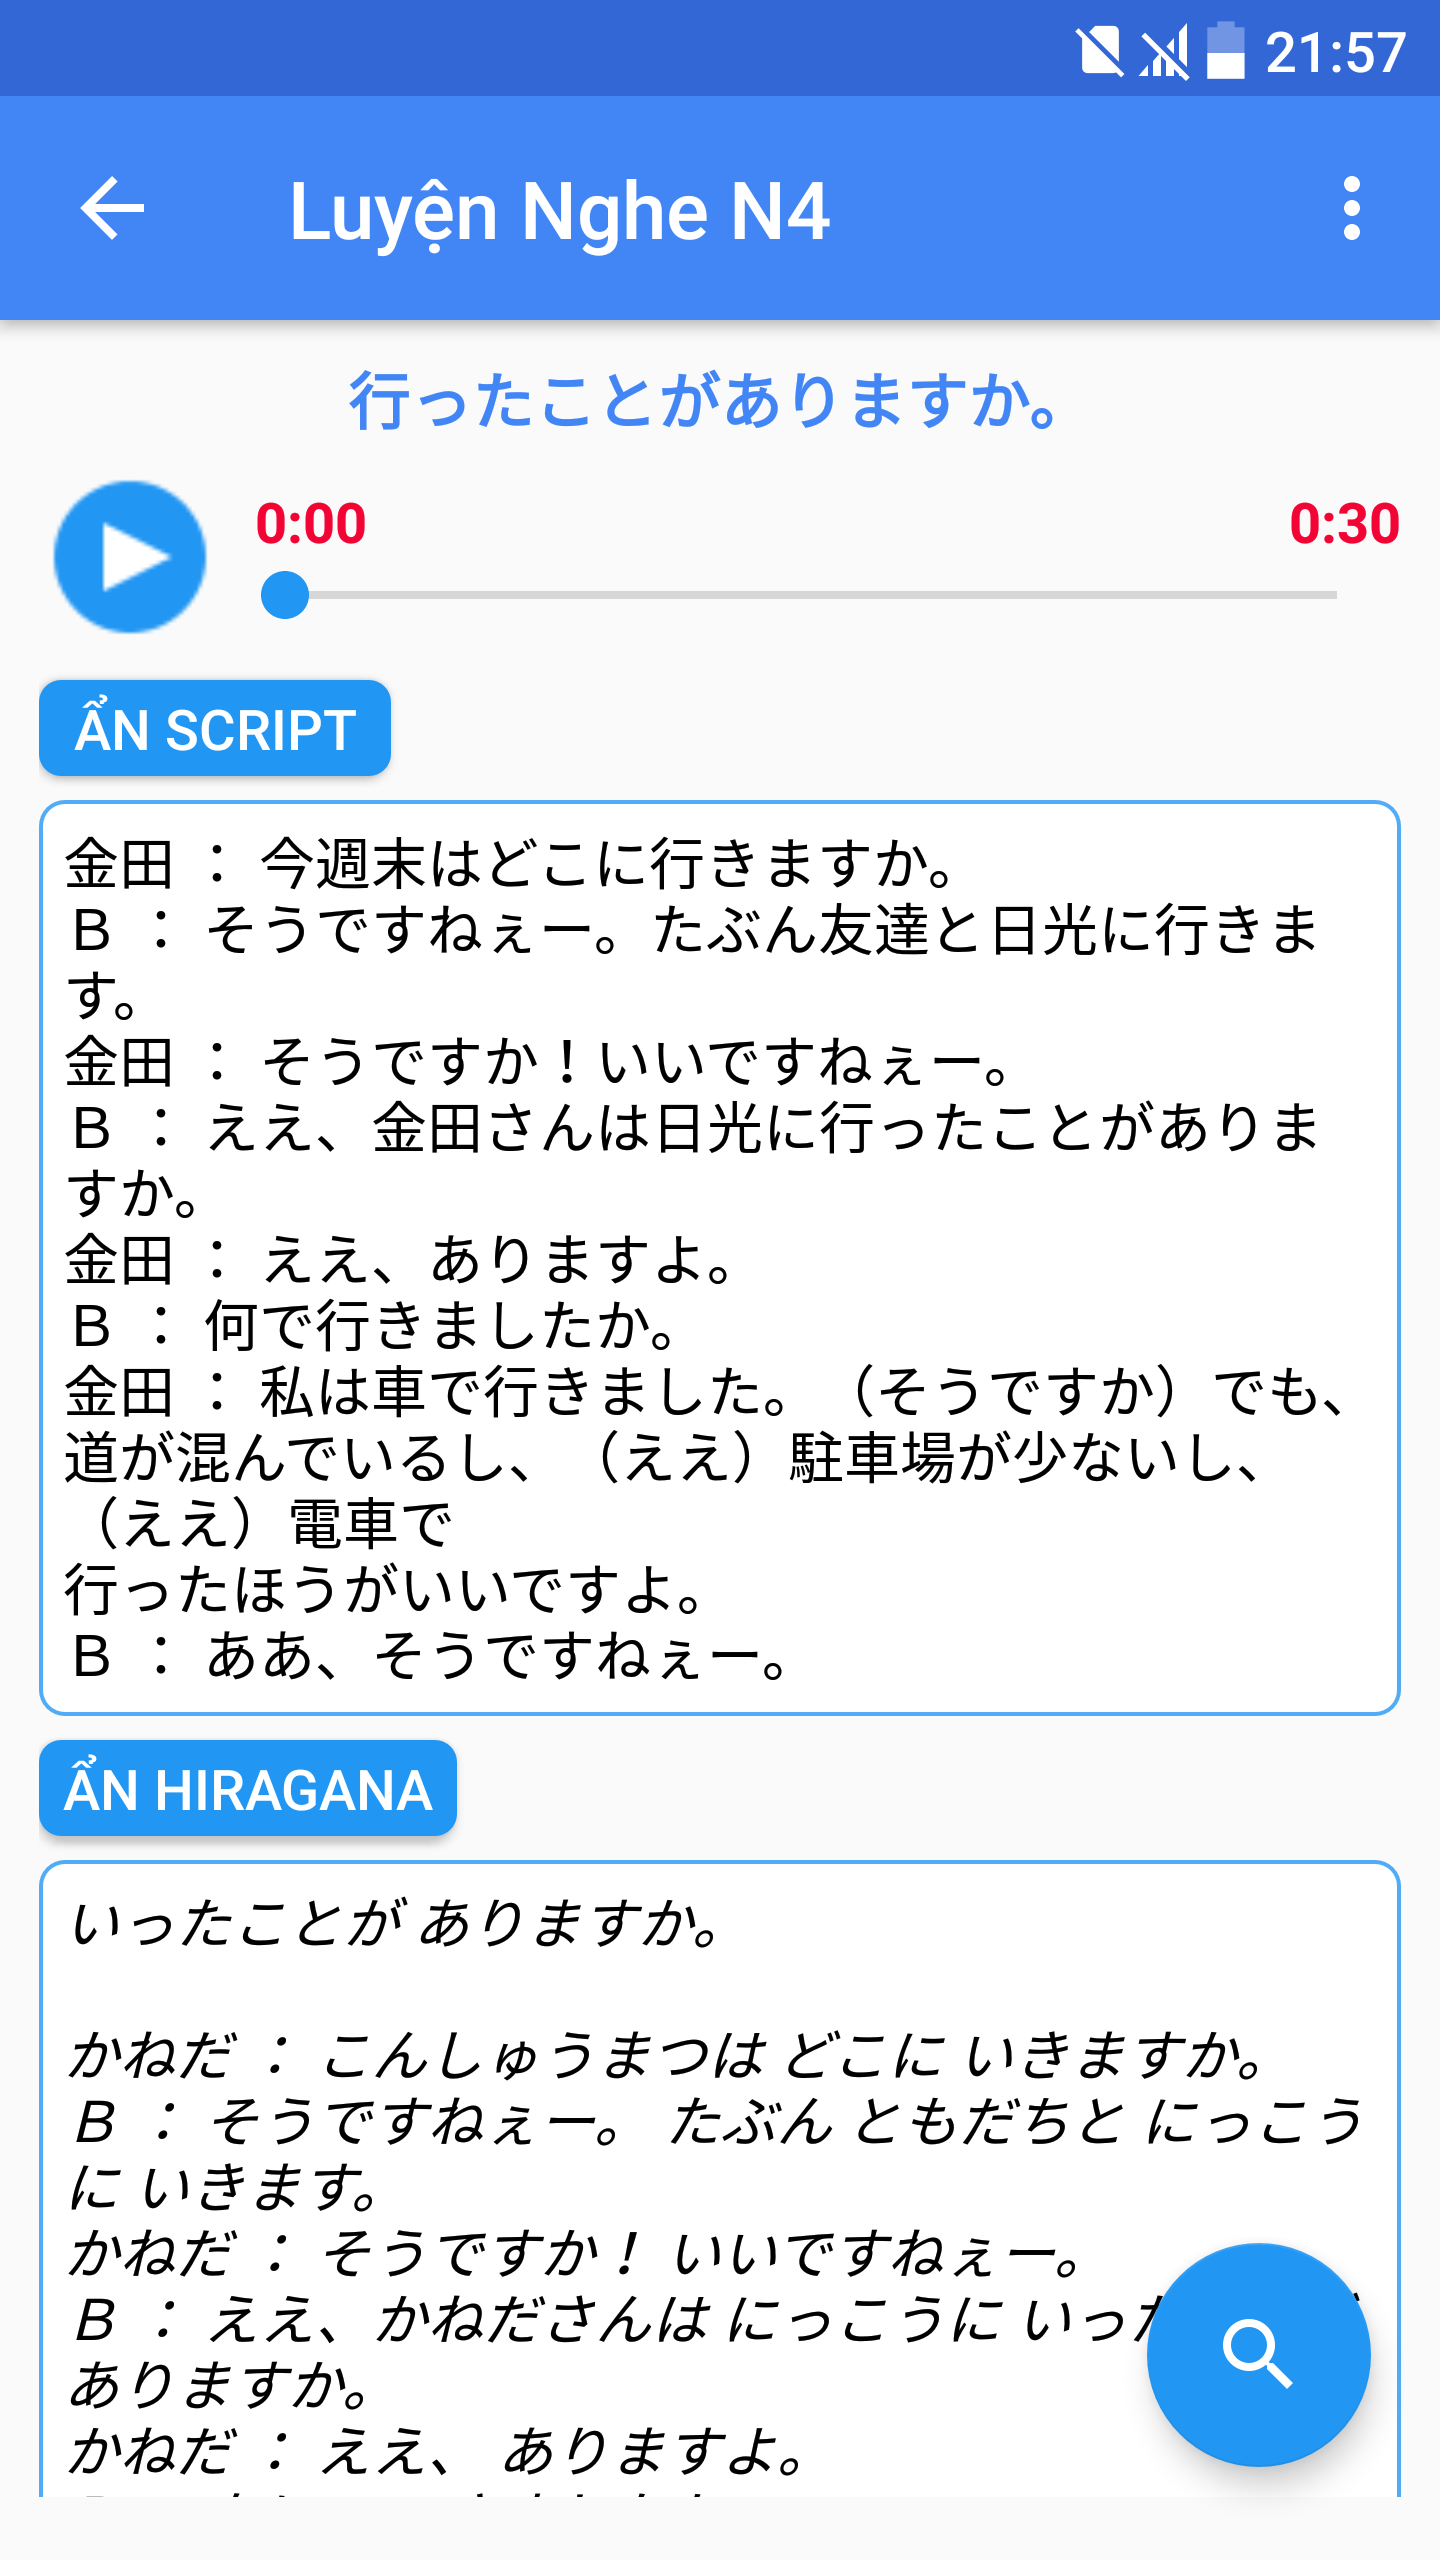Tap the floating search magnifier button
1440x2560 pixels.
(1258, 2355)
